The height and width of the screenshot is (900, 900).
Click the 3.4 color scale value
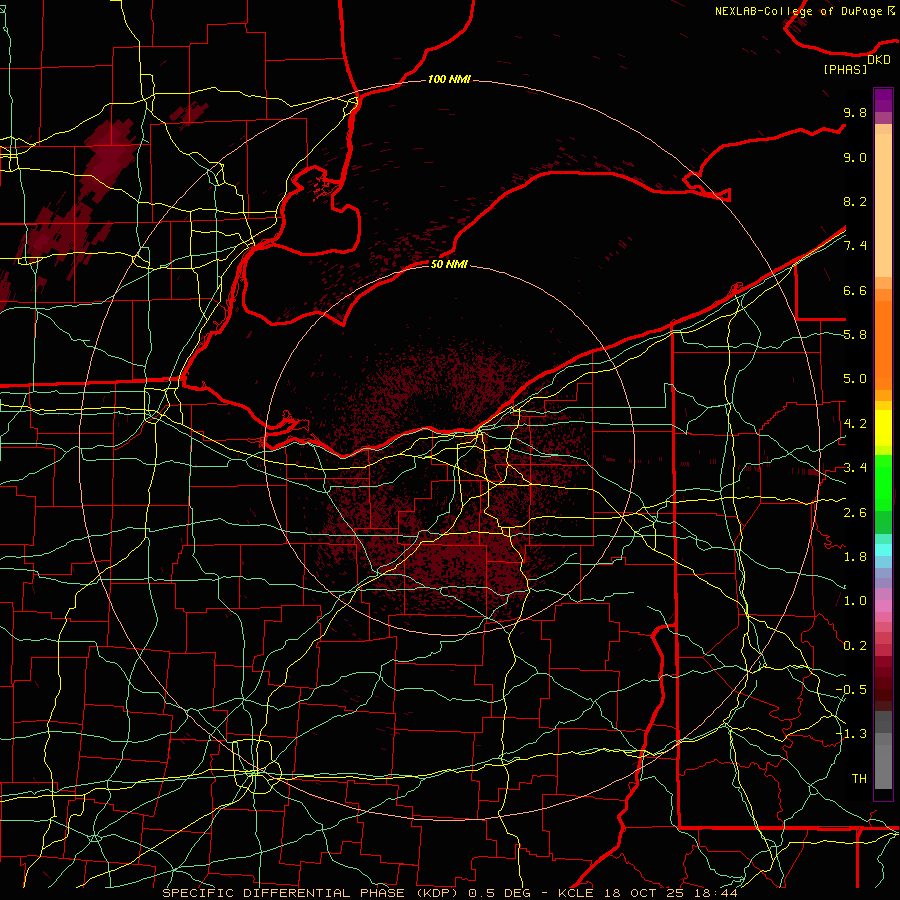855,468
